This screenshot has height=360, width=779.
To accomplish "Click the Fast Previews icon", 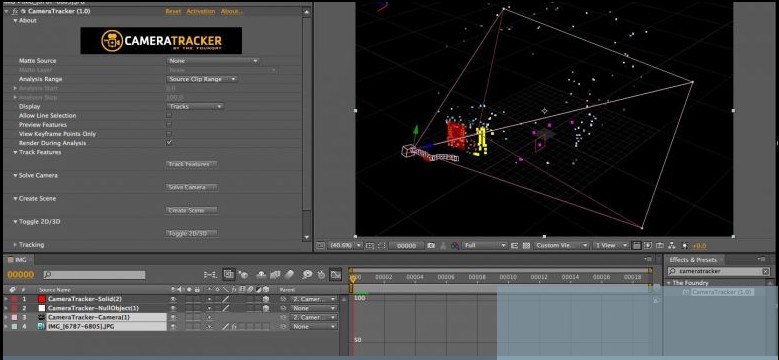I will coord(648,245).
